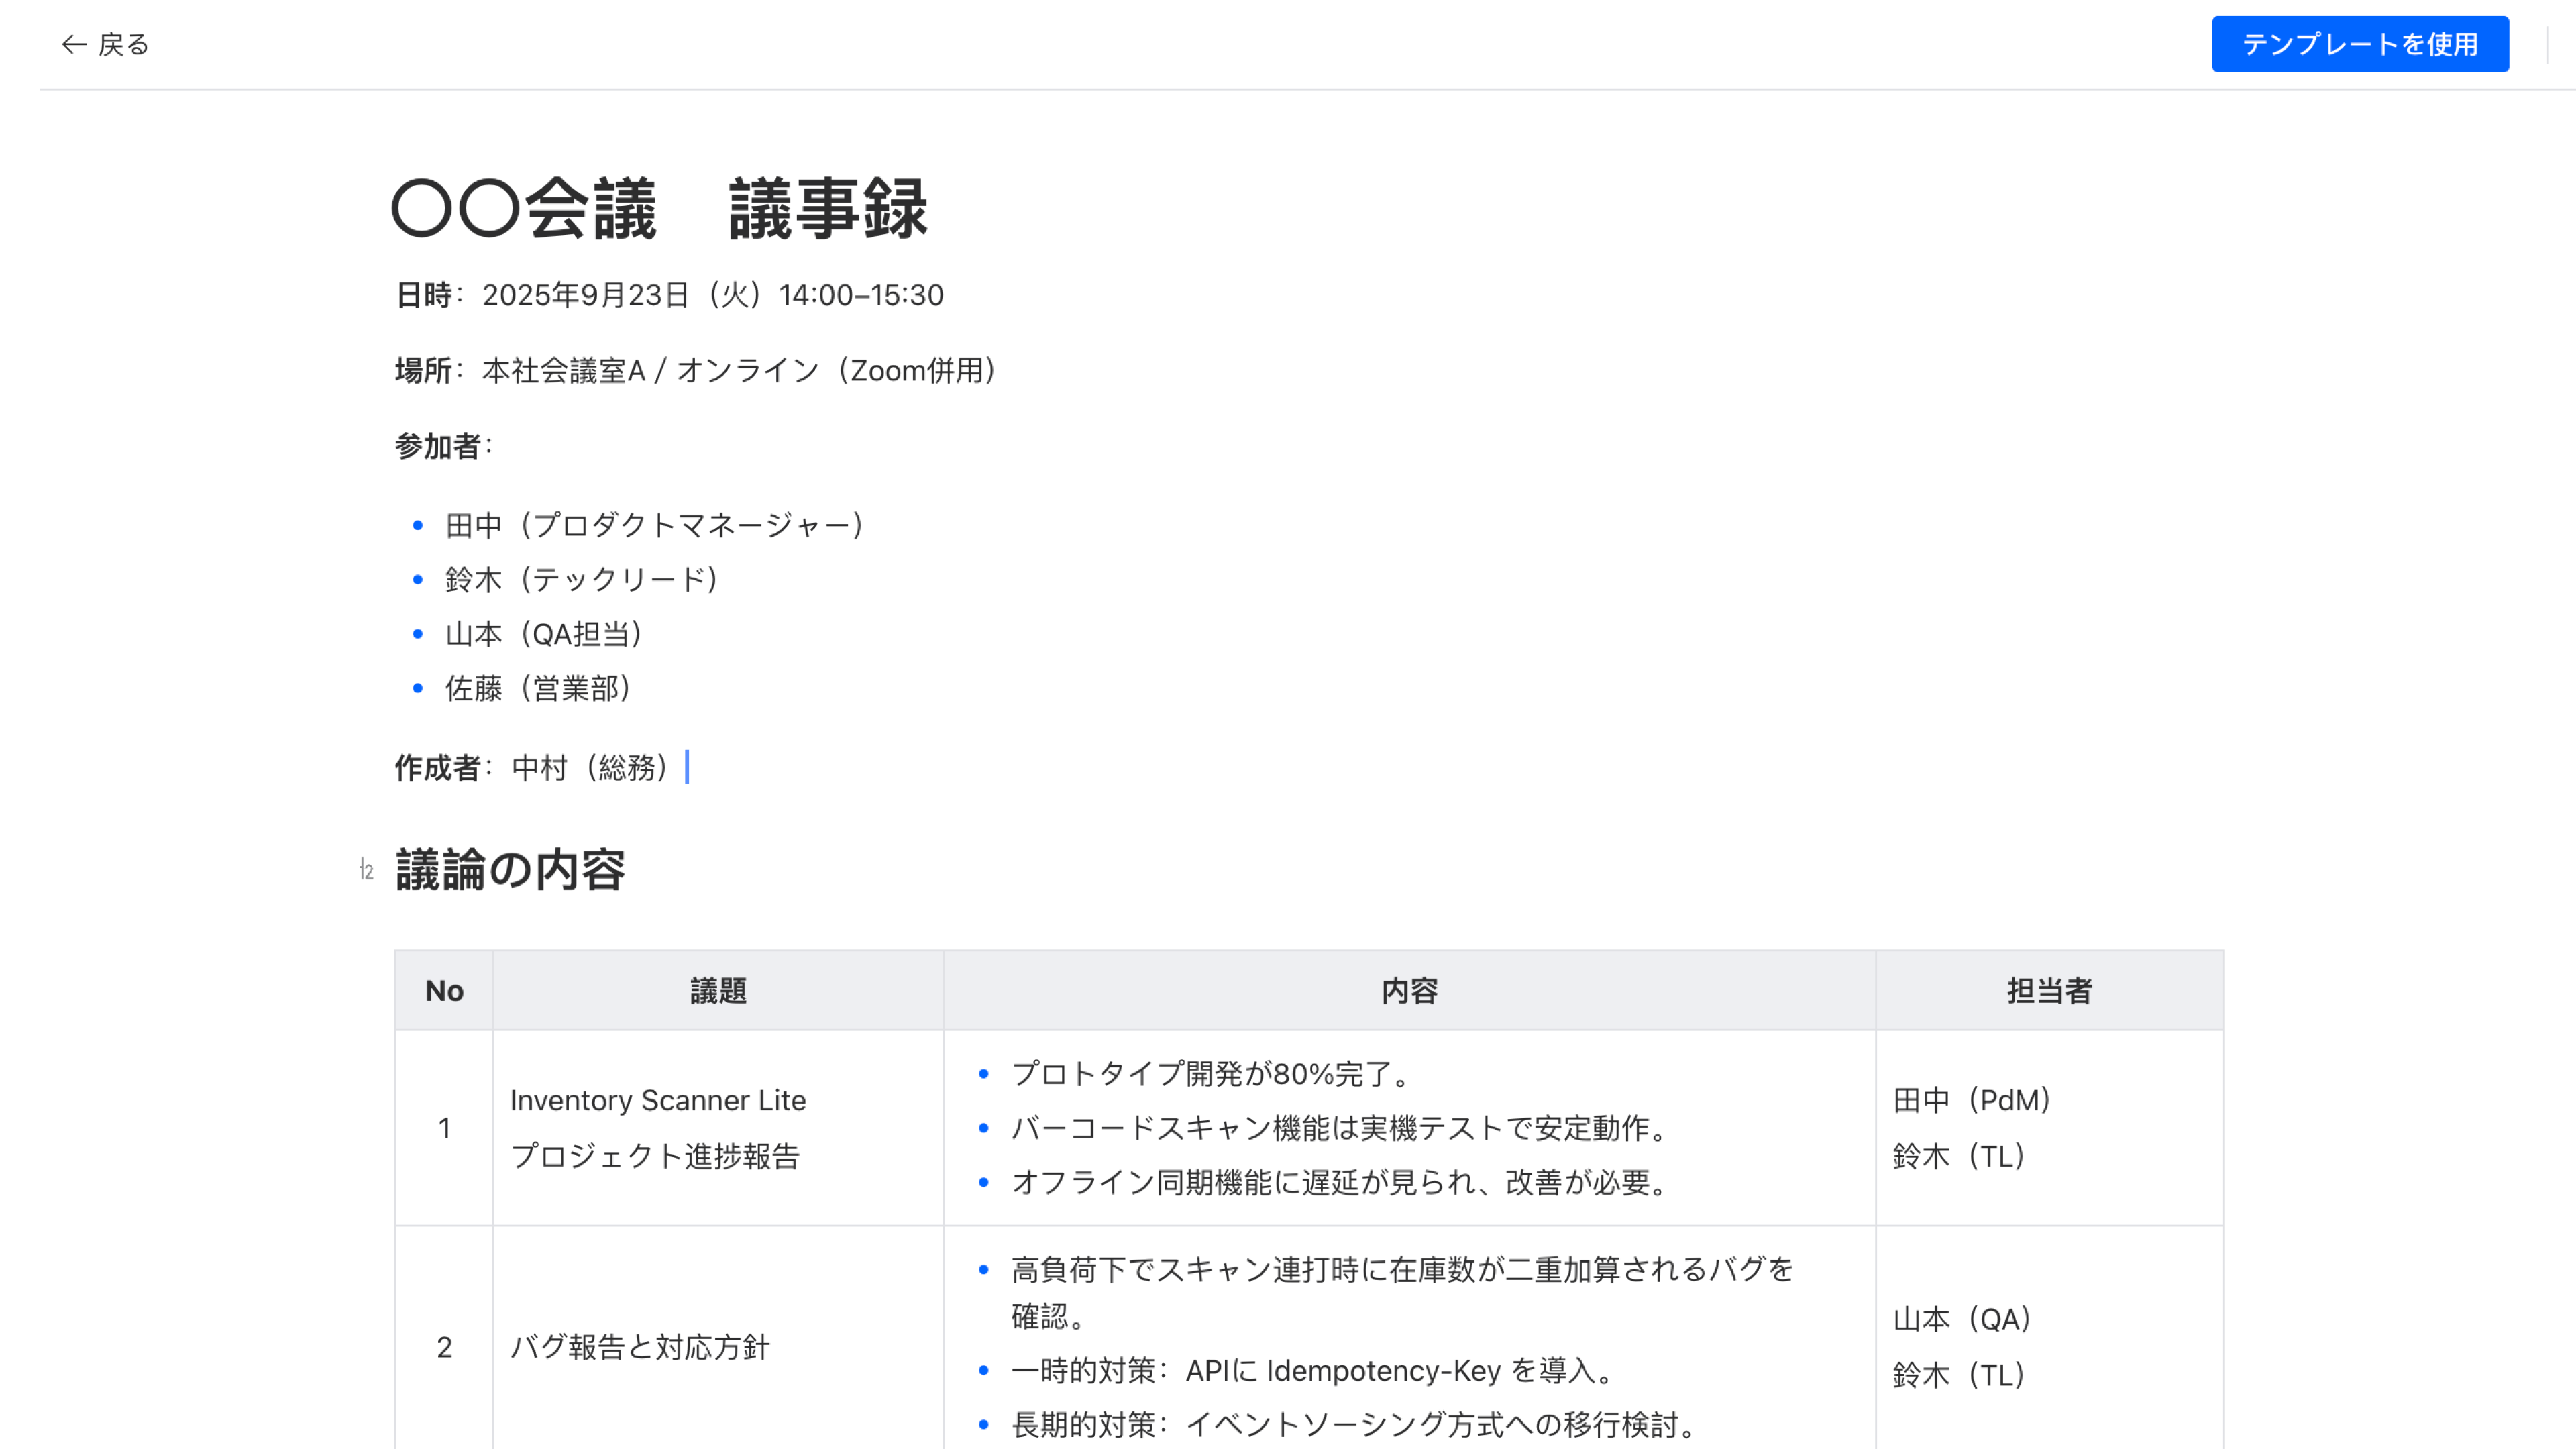Click the No column header cell
This screenshot has width=2576, height=1449.
pyautogui.click(x=444, y=990)
